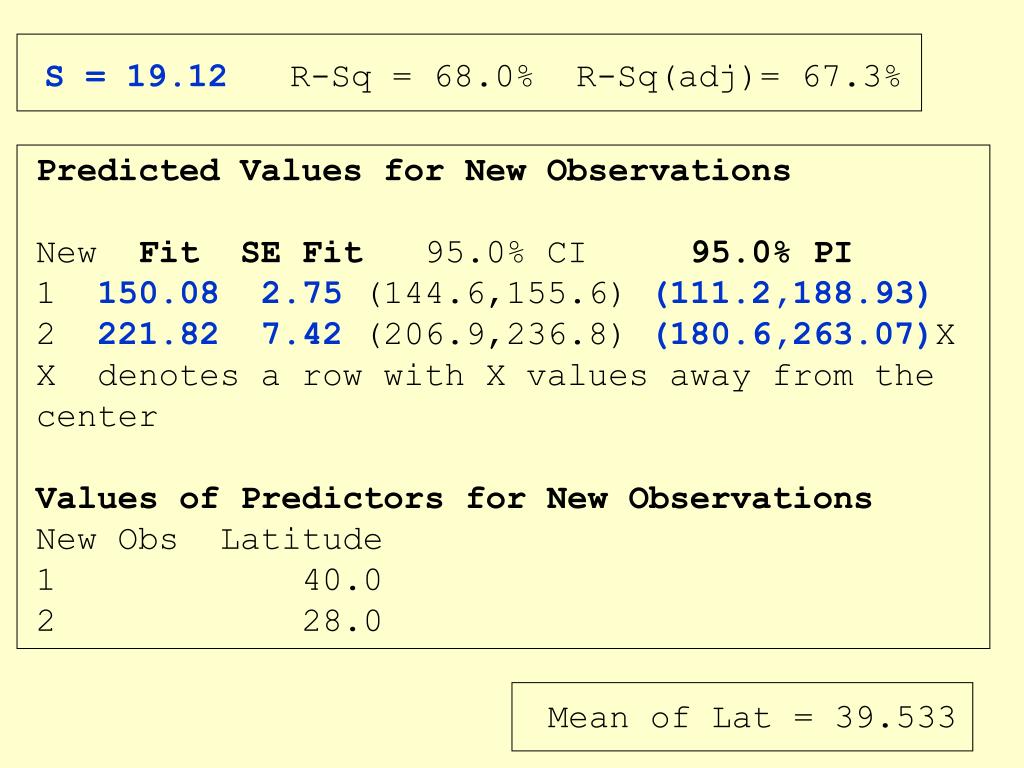The width and height of the screenshot is (1024, 768).
Task: Click the SE Fit value 2.75
Action: [x=302, y=293]
